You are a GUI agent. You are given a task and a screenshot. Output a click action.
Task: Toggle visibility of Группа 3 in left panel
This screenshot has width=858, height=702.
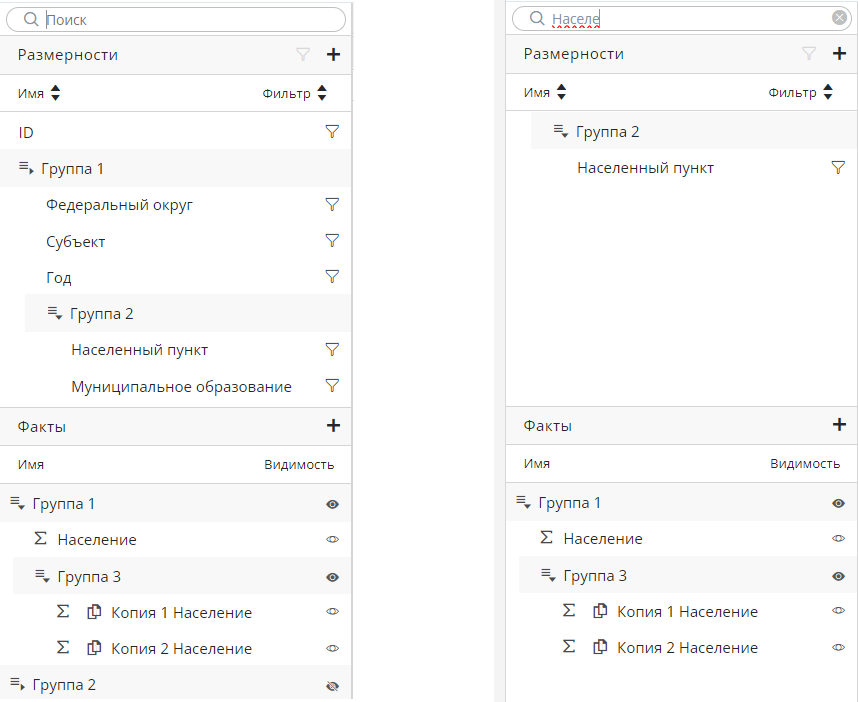point(333,577)
